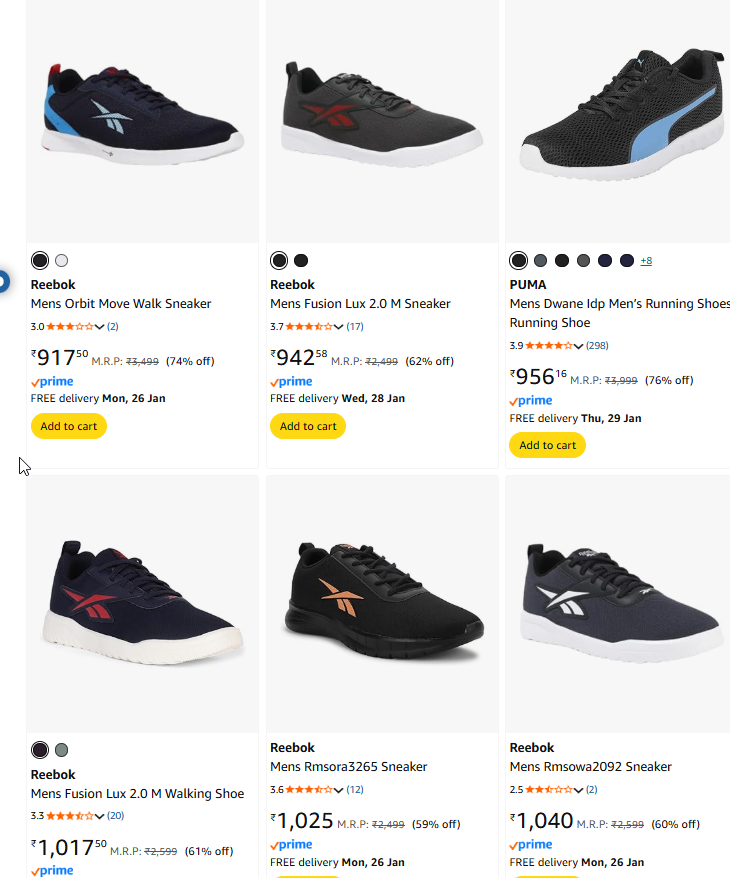Select the white color swatch for Orbit Move Sneaker
The width and height of the screenshot is (730, 878).
(62, 261)
